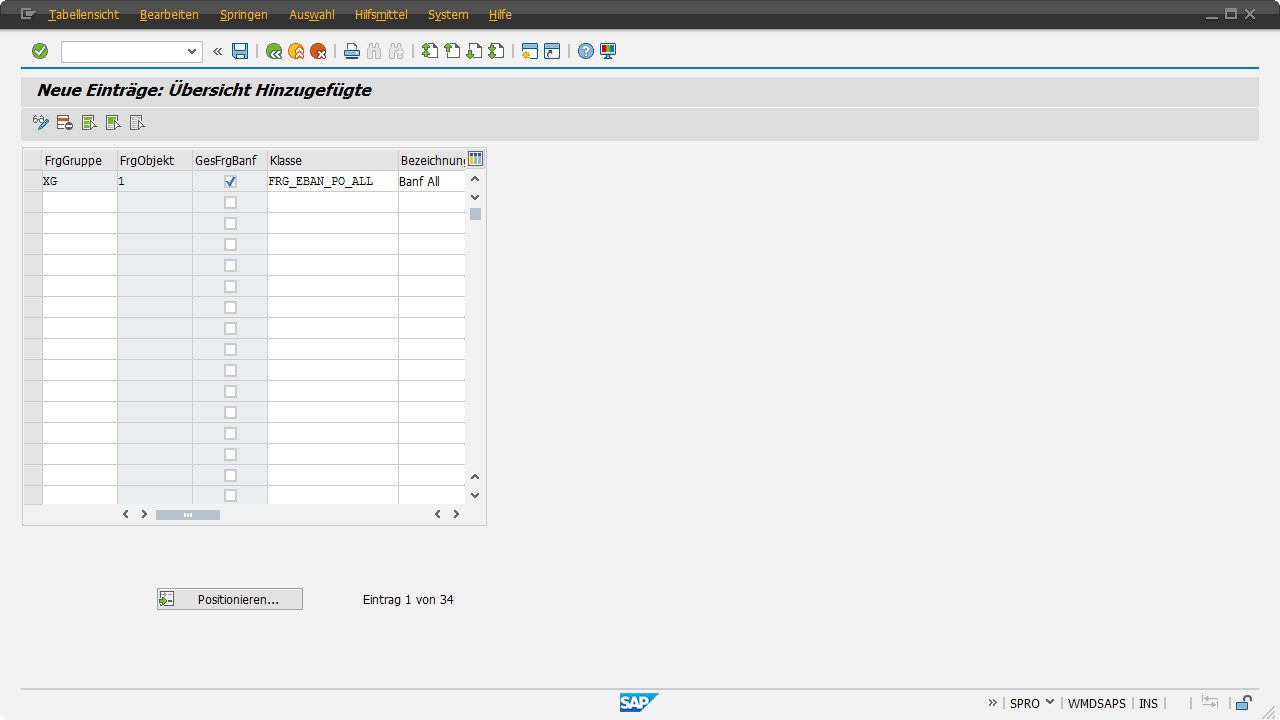Click the Positionieren... button
Viewport: 1280px width, 720px height.
click(x=230, y=599)
